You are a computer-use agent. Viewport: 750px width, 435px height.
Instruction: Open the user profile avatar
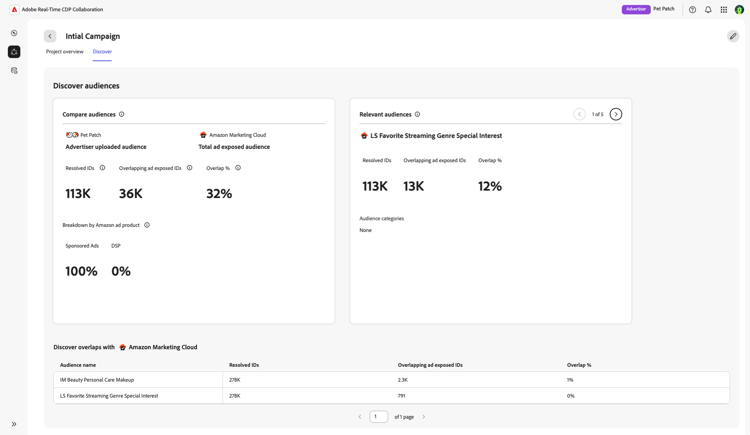(739, 10)
